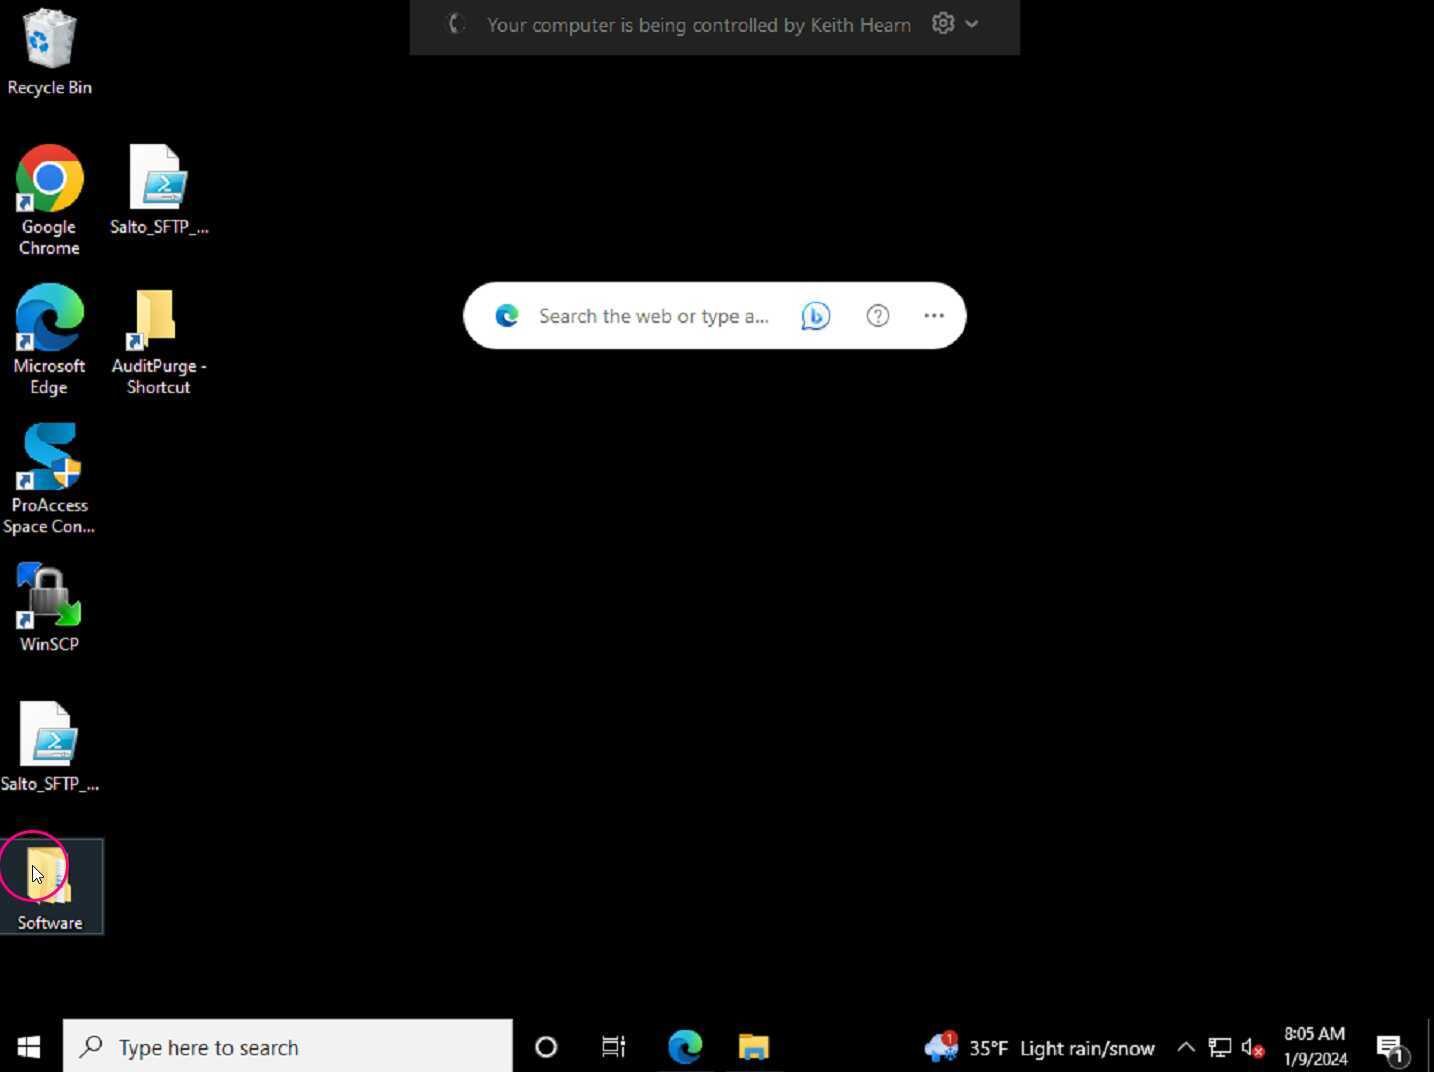This screenshot has height=1072, width=1434.
Task: Click the taskbar 'Type here to search' box
Action: coord(288,1047)
